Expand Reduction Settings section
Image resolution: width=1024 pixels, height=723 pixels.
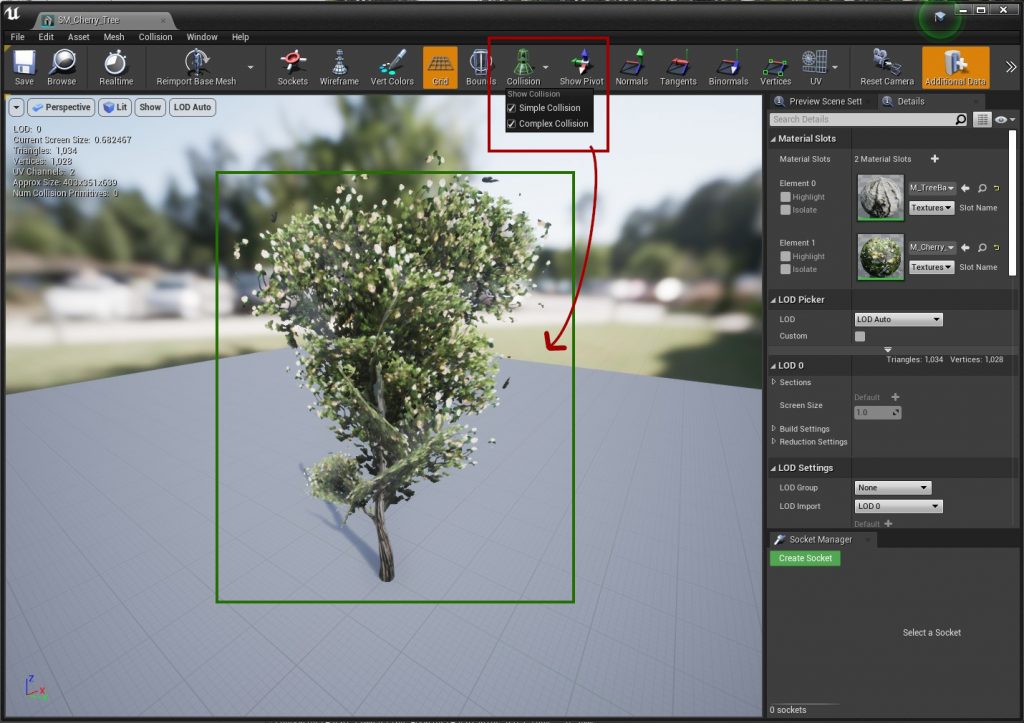[x=774, y=442]
